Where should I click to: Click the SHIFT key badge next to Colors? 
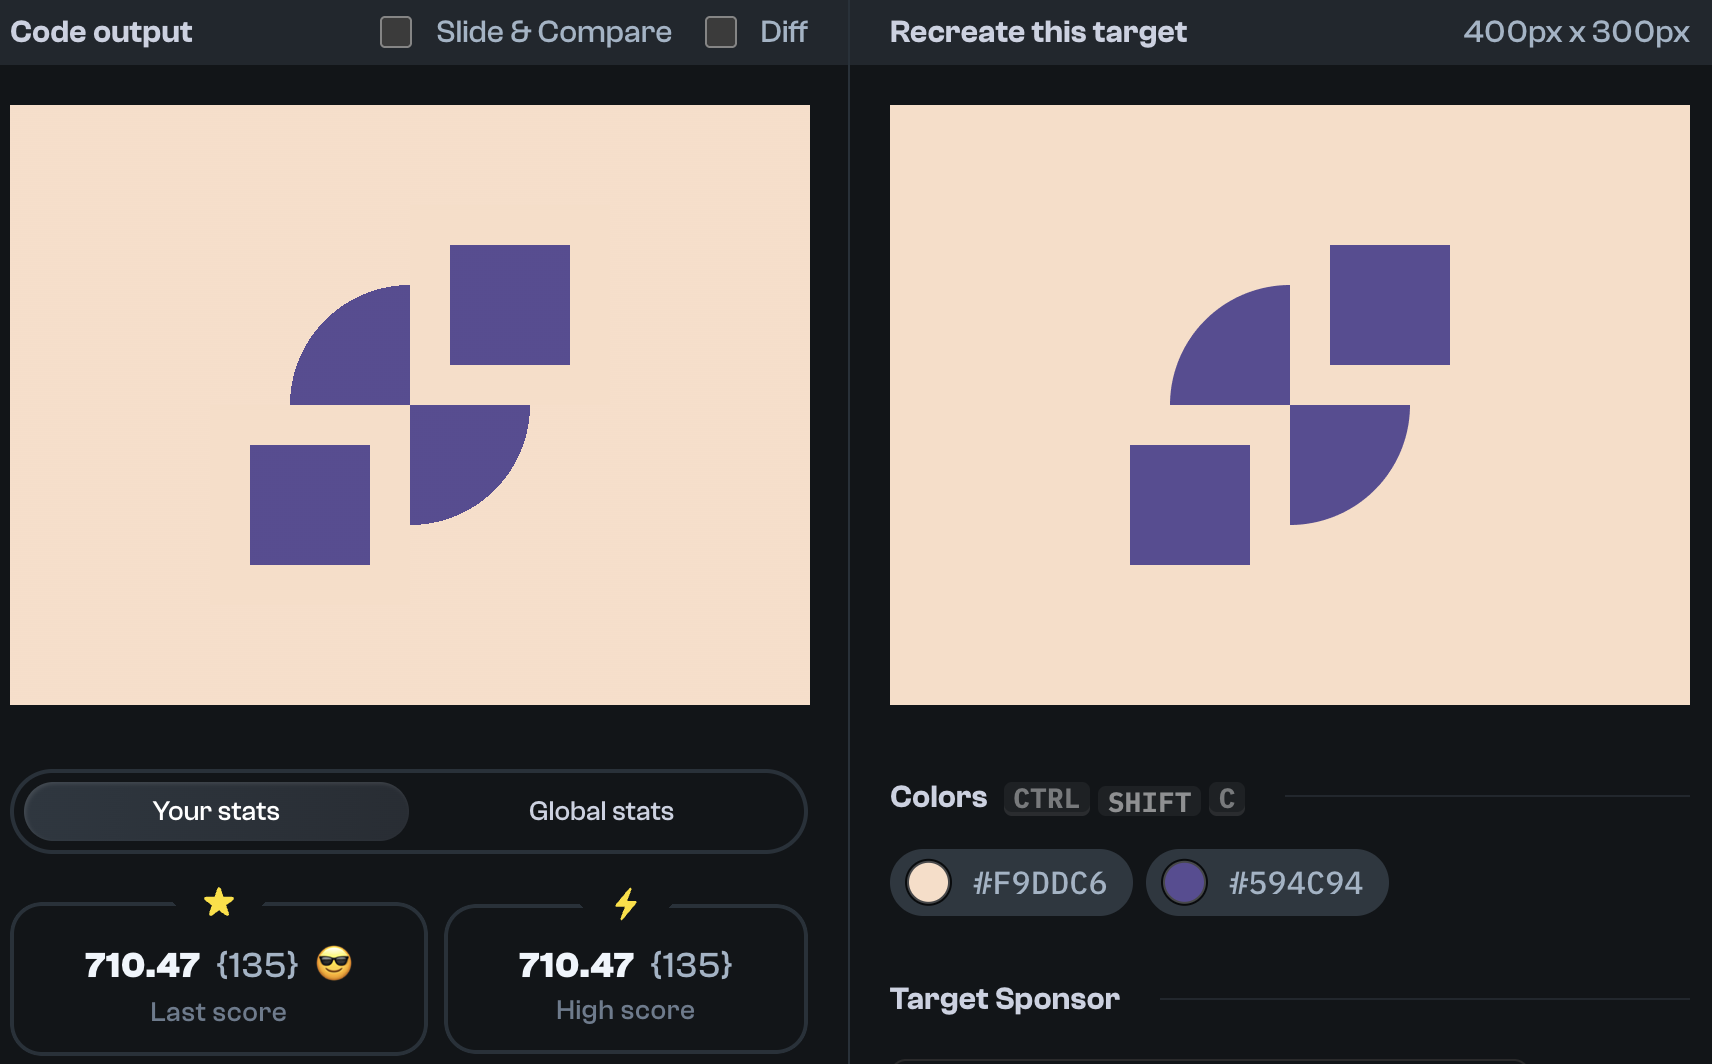click(1149, 801)
